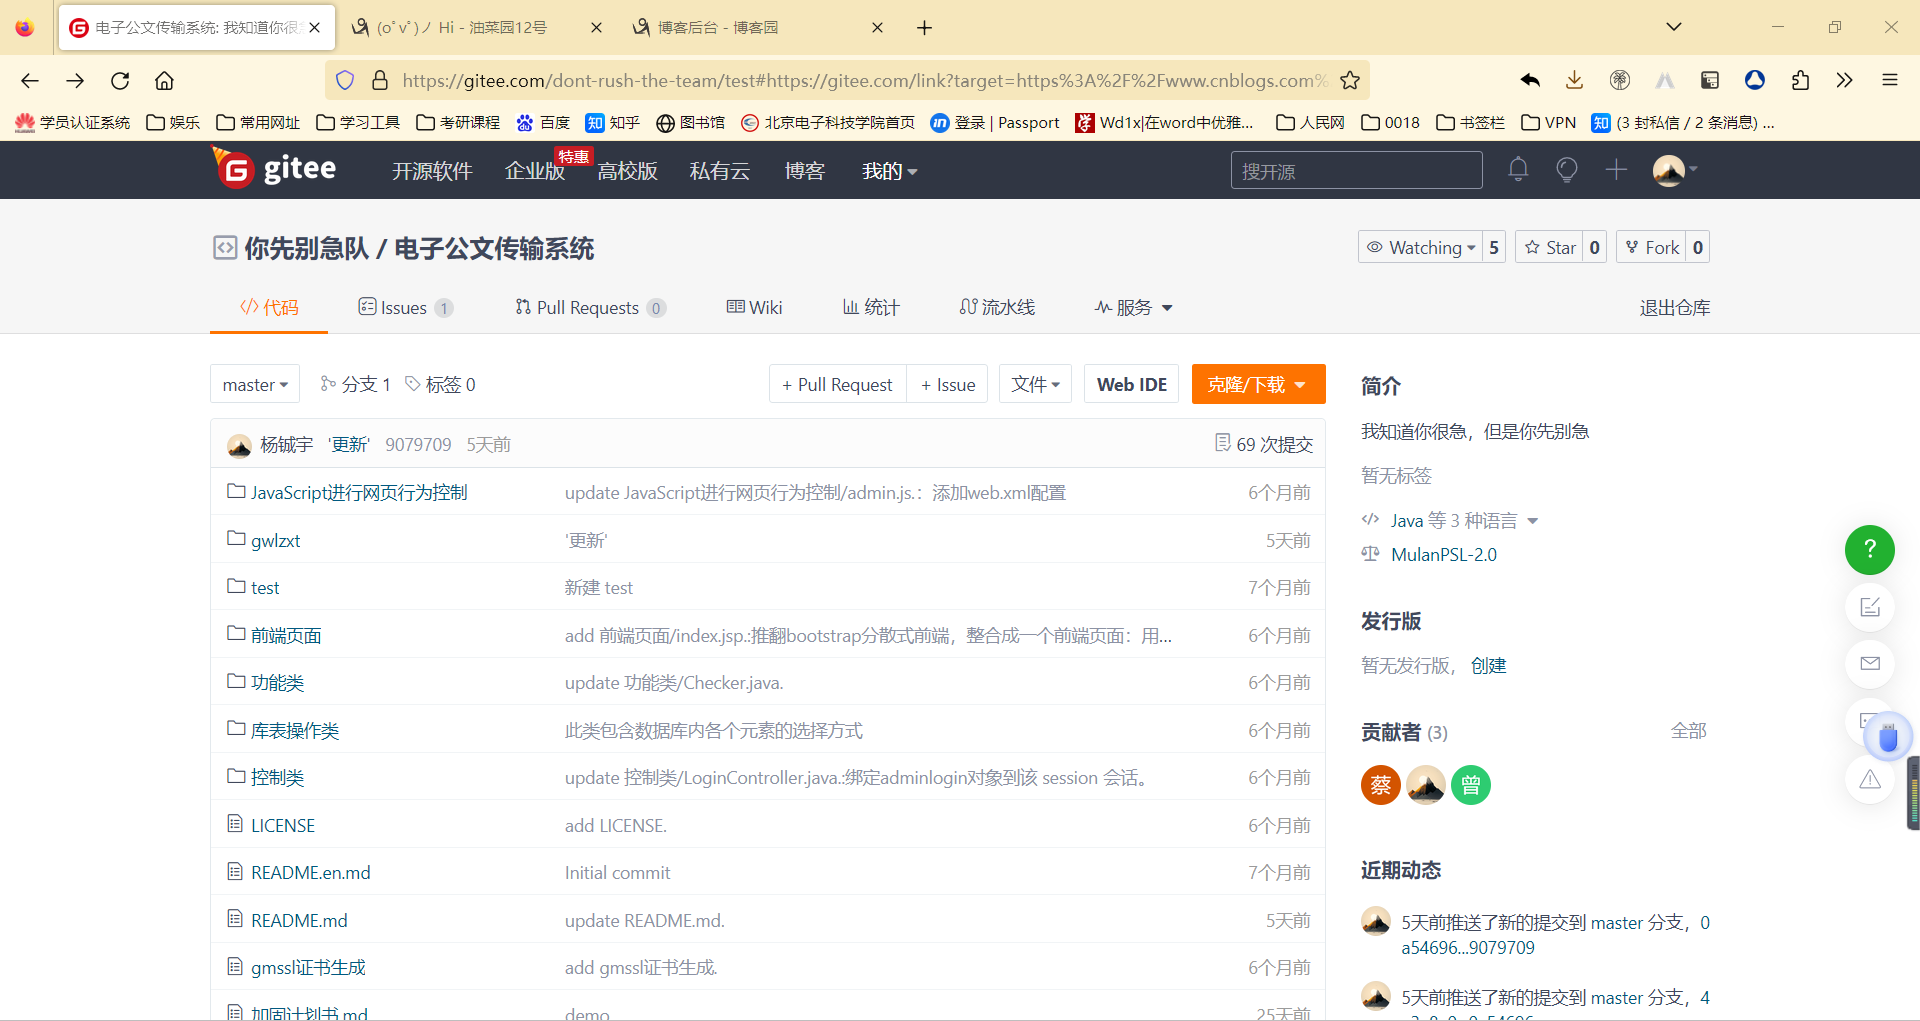Click 创建 release link
The width and height of the screenshot is (1920, 1021).
(1488, 665)
